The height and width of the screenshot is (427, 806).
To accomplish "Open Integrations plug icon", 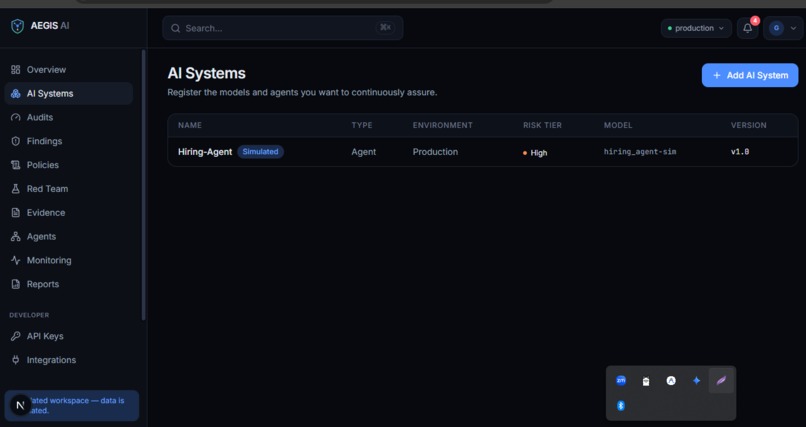I will (x=15, y=360).
